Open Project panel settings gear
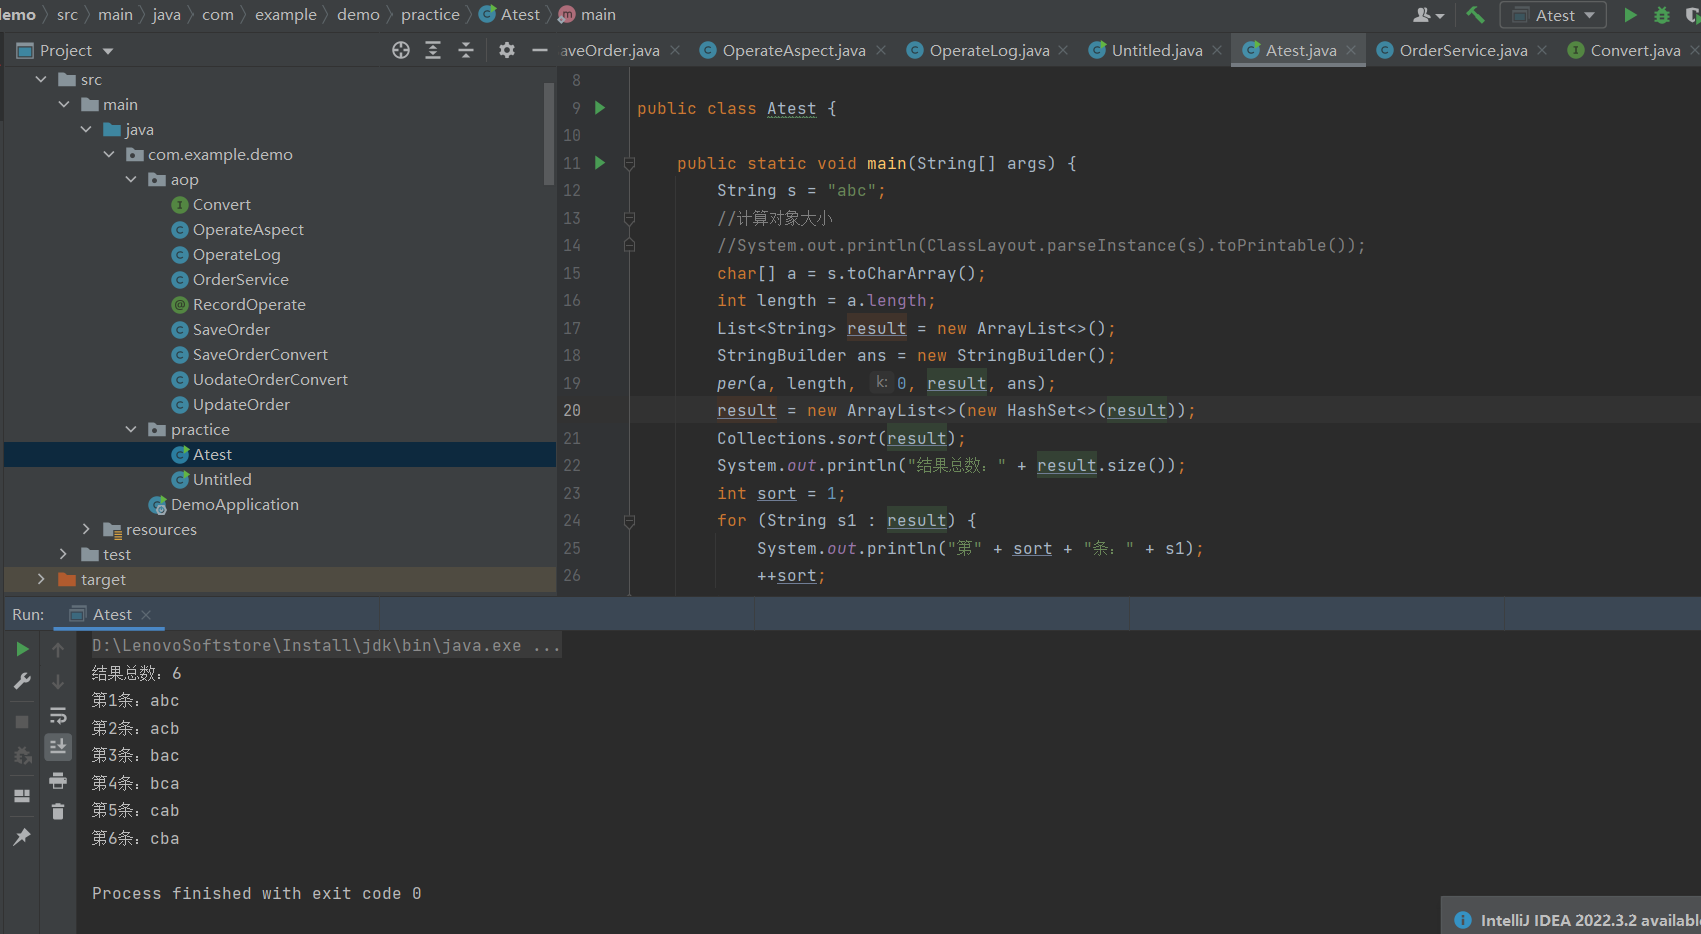The width and height of the screenshot is (1701, 934). click(507, 50)
